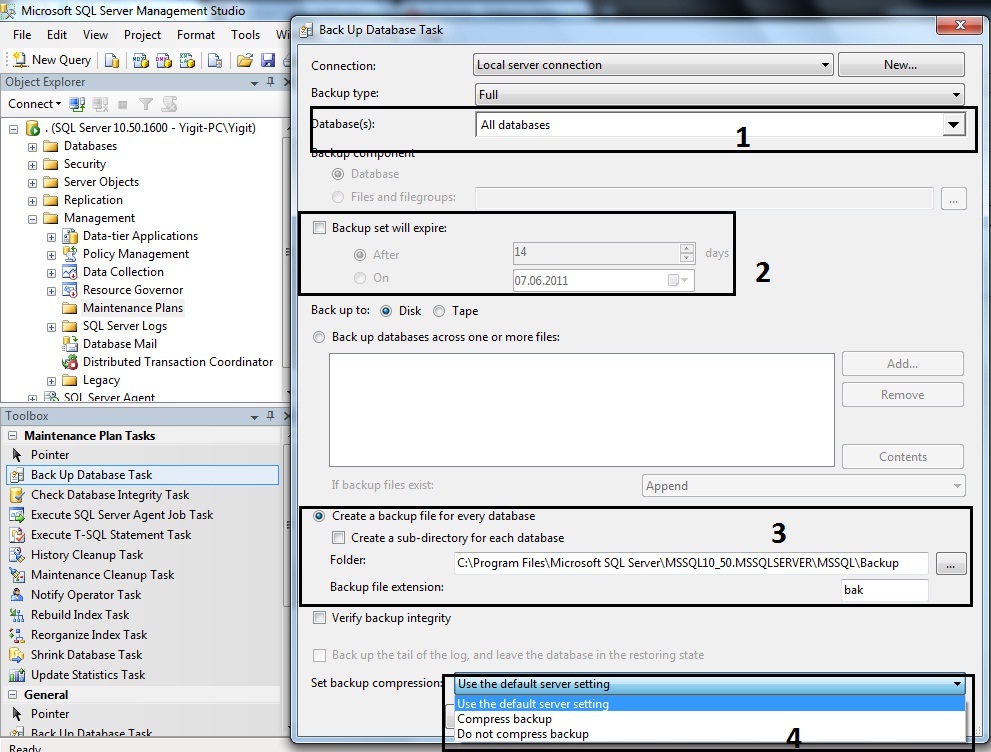The image size is (991, 752).
Task: Open the Database(s) dropdown
Action: [953, 125]
